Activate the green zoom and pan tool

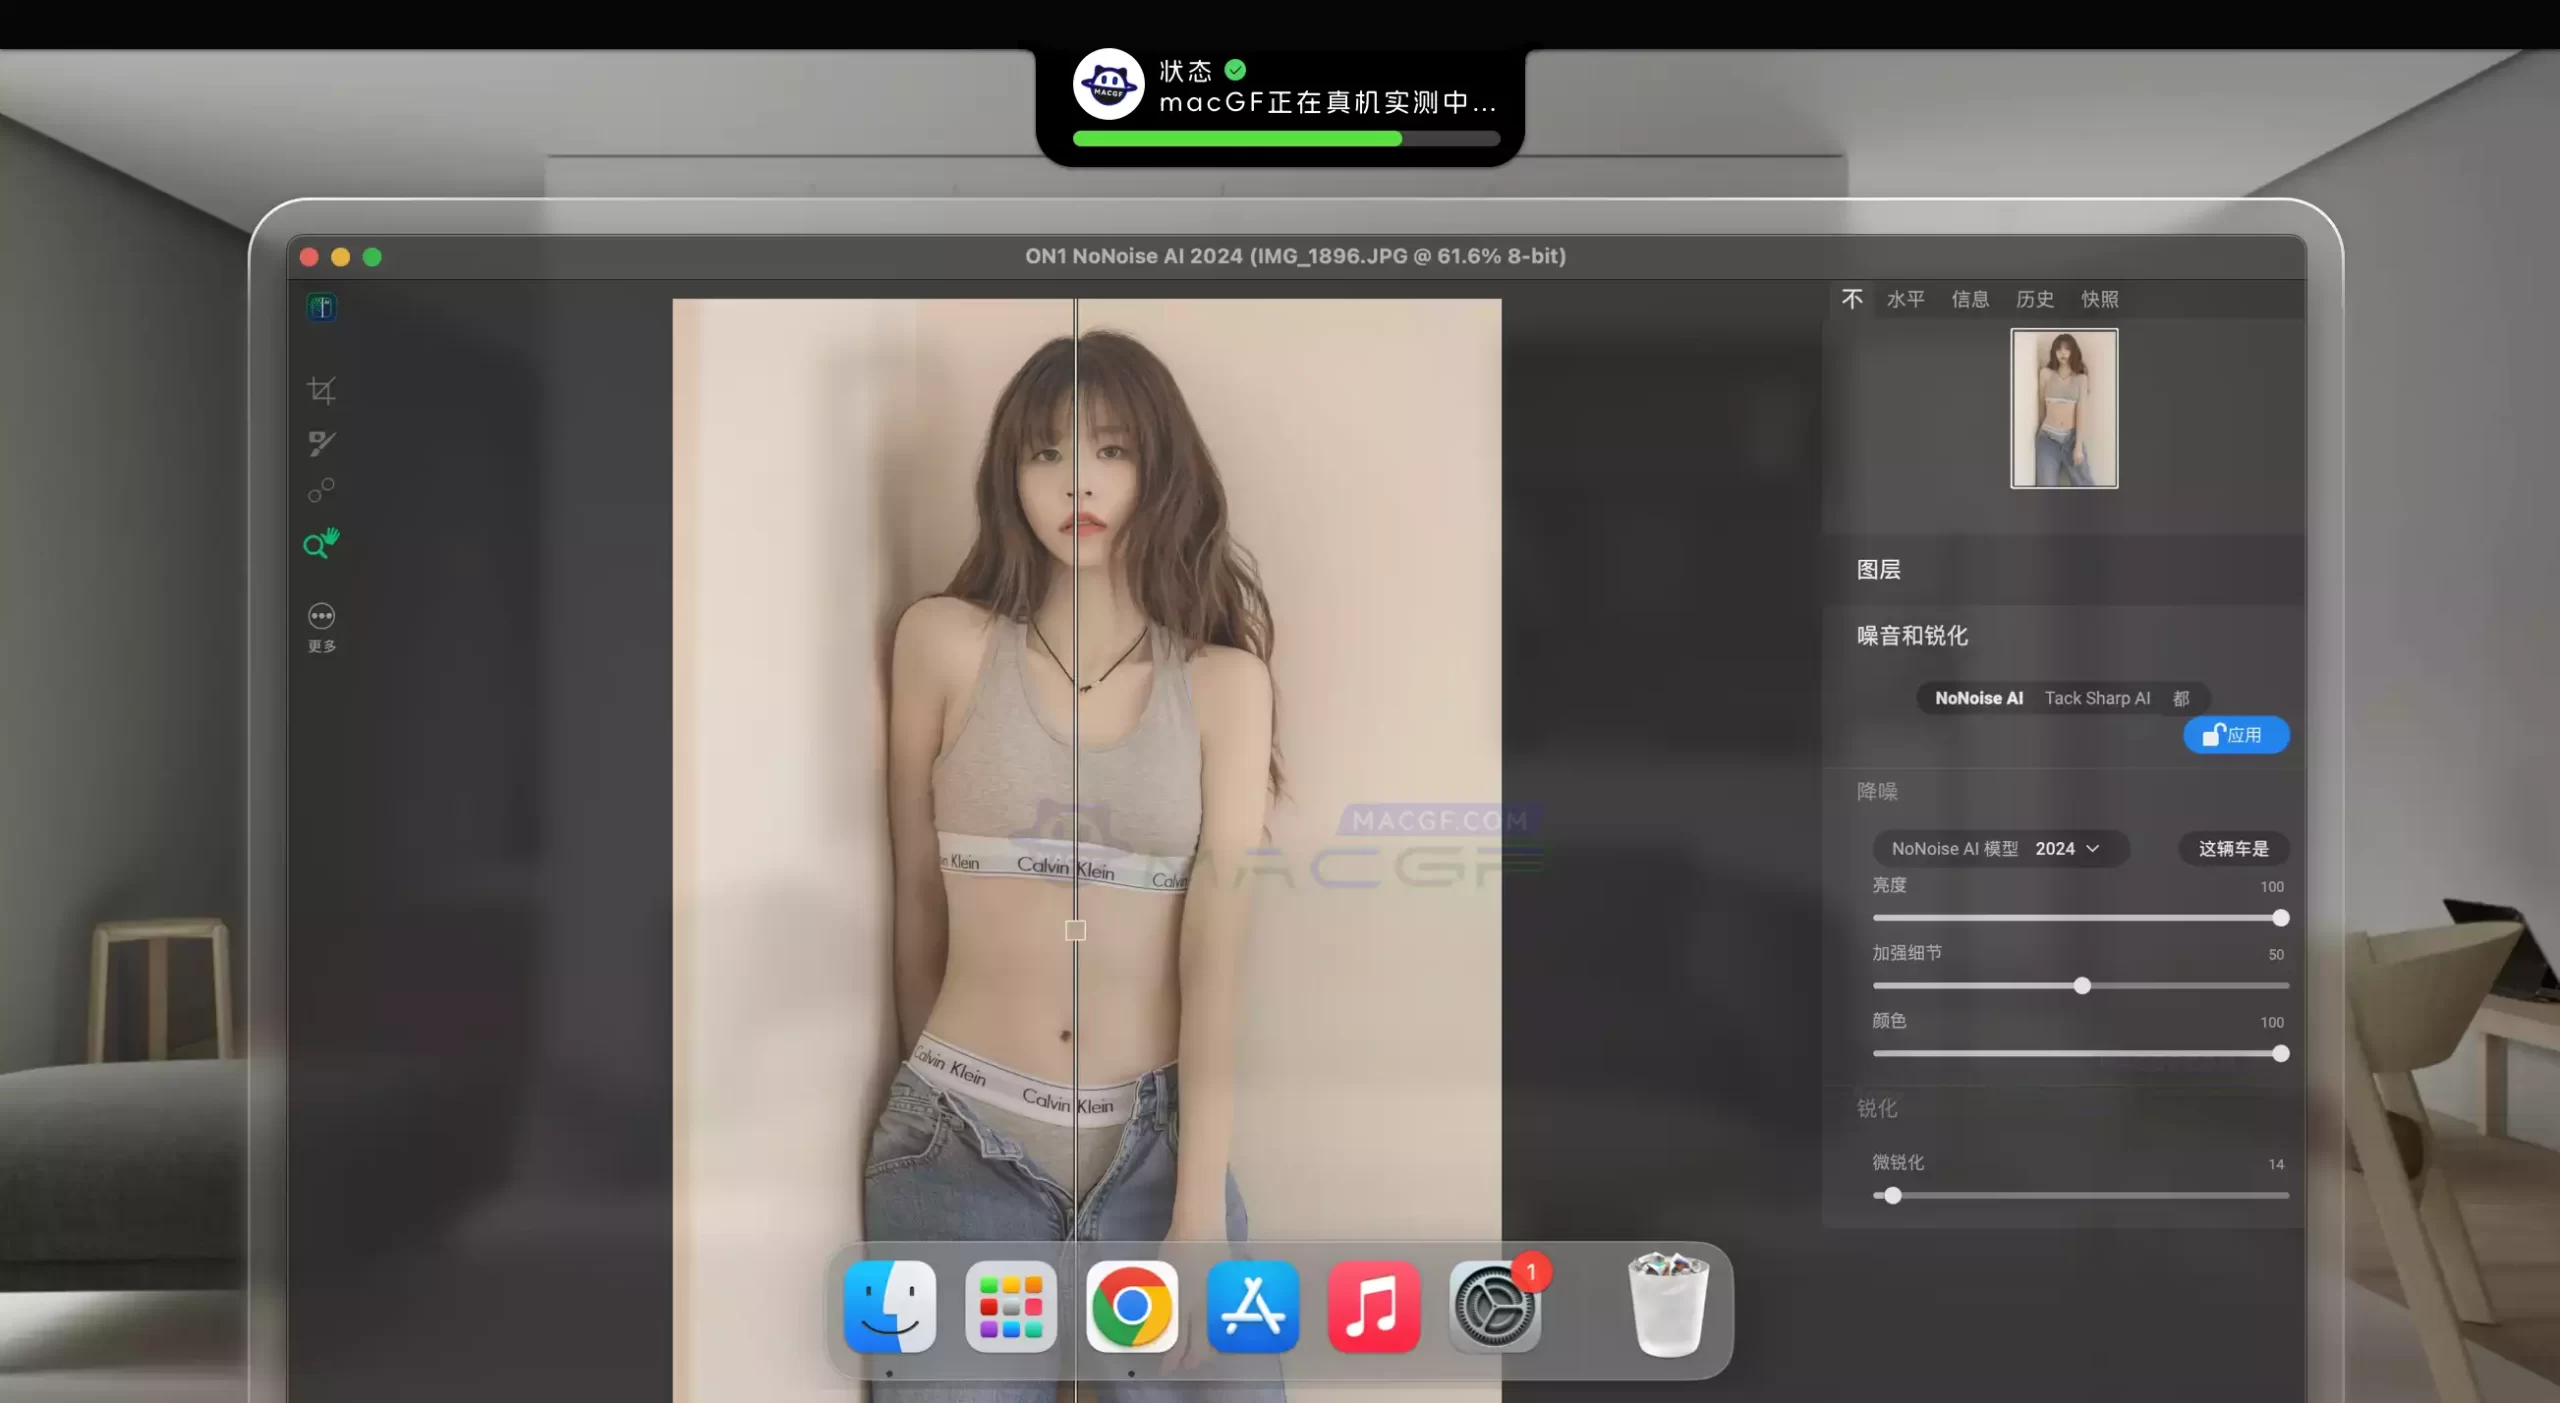[321, 543]
